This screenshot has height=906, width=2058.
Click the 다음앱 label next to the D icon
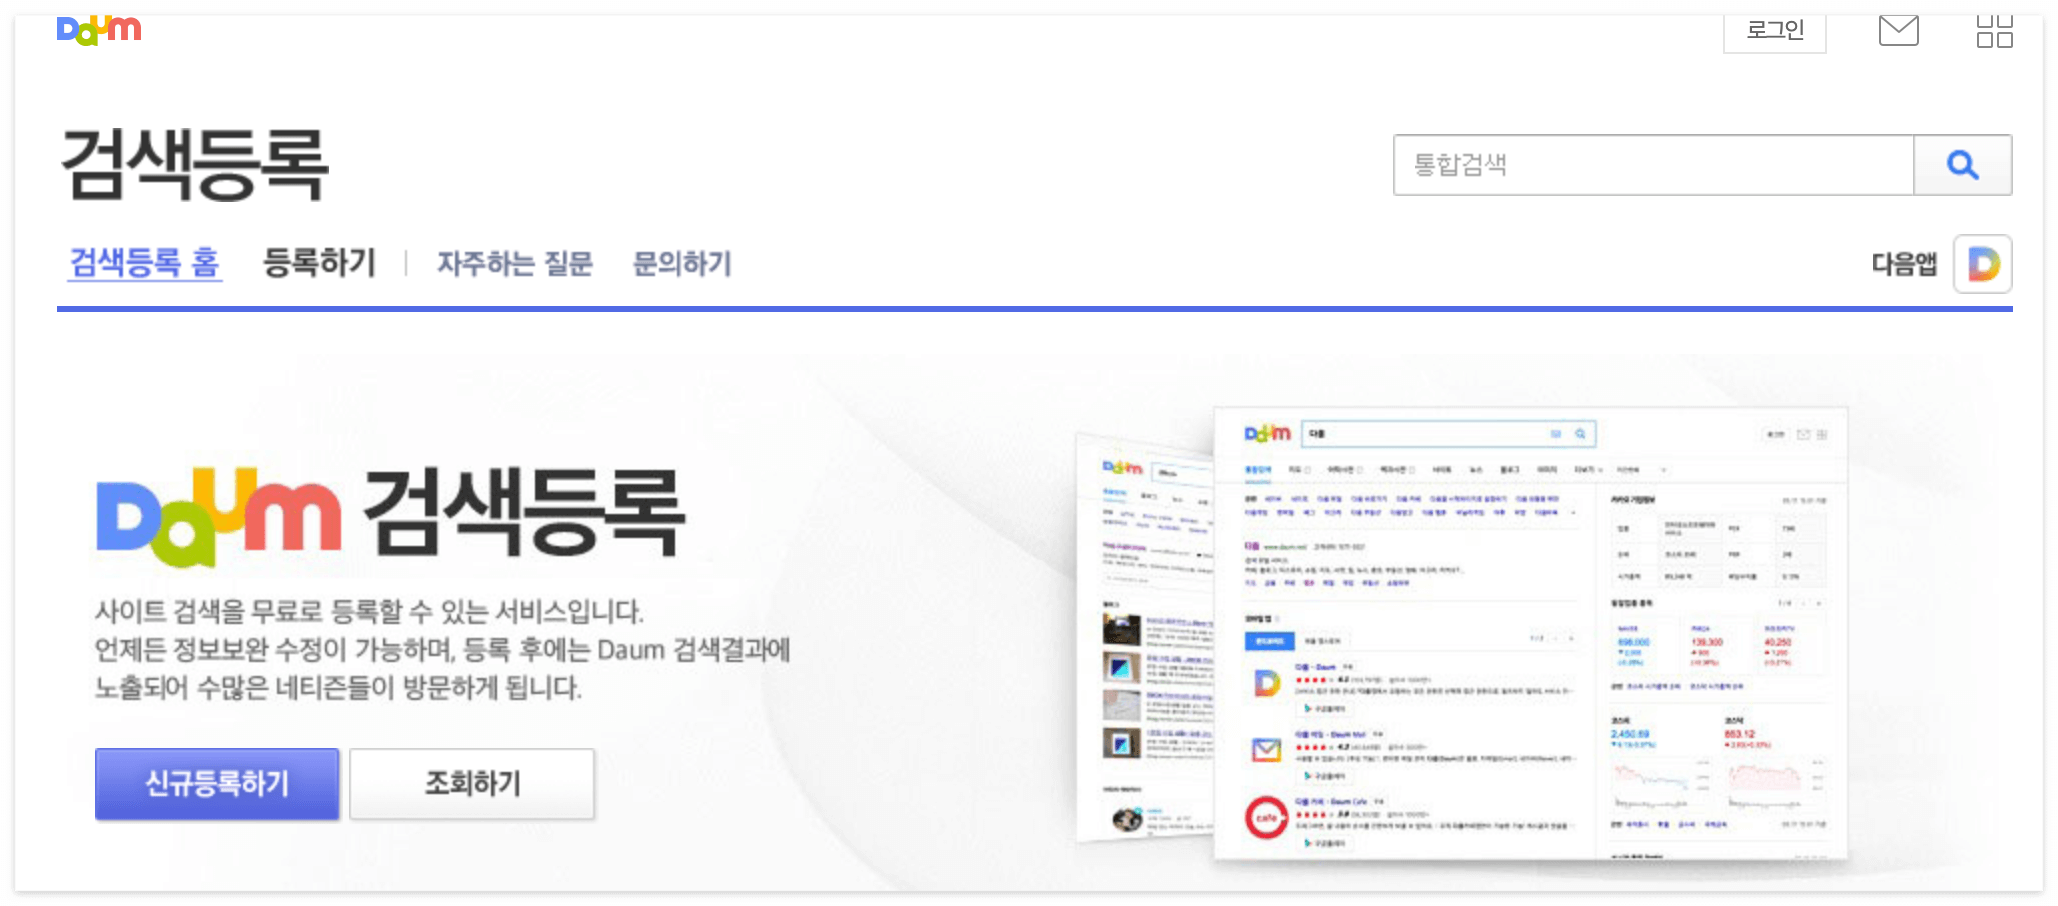[1905, 263]
